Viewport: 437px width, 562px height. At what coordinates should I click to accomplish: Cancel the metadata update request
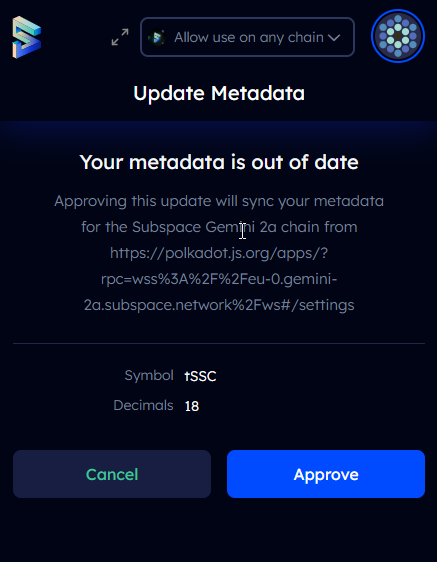coord(112,474)
